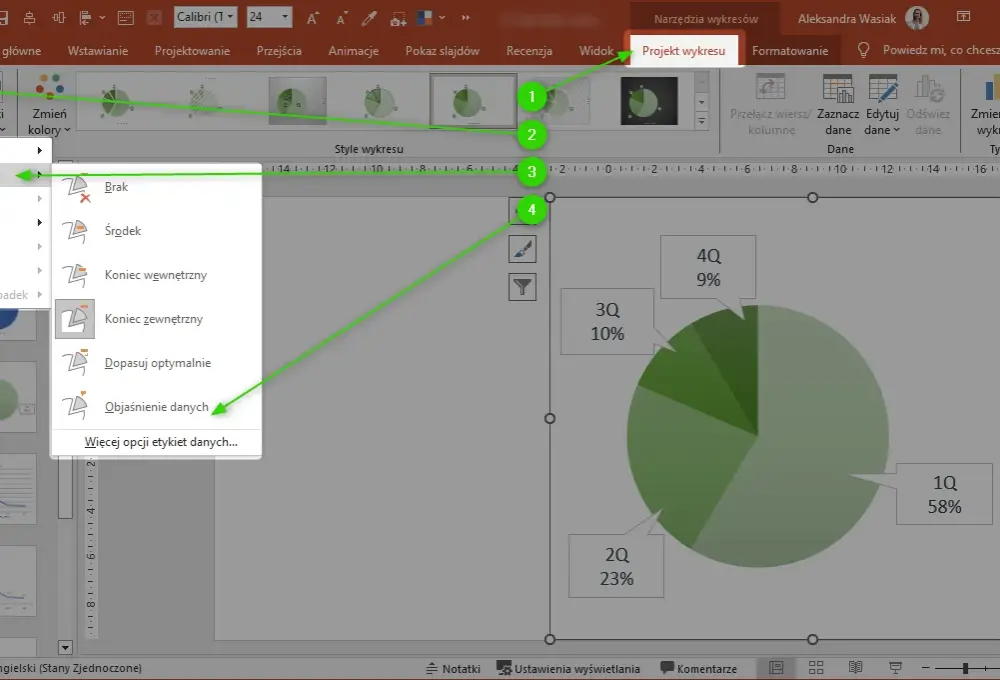Apply the first chart style thumbnail
This screenshot has height=680, width=1000.
coord(115,101)
